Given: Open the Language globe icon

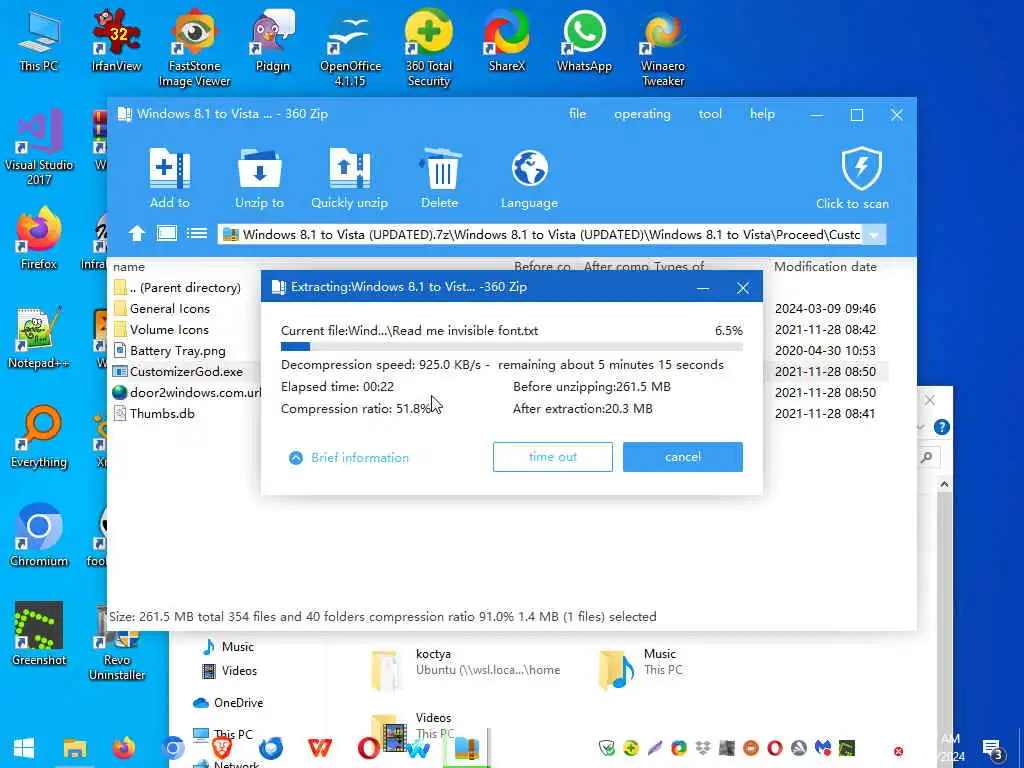Looking at the screenshot, I should click(530, 168).
